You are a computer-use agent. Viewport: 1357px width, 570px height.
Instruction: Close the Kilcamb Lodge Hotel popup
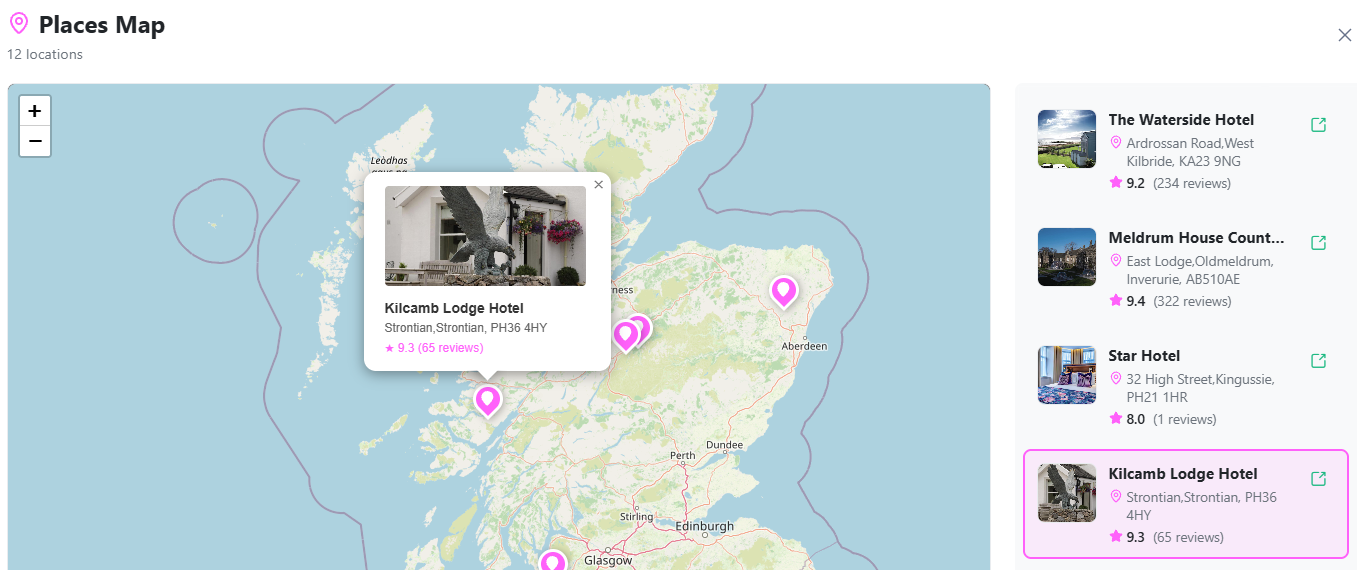[598, 185]
